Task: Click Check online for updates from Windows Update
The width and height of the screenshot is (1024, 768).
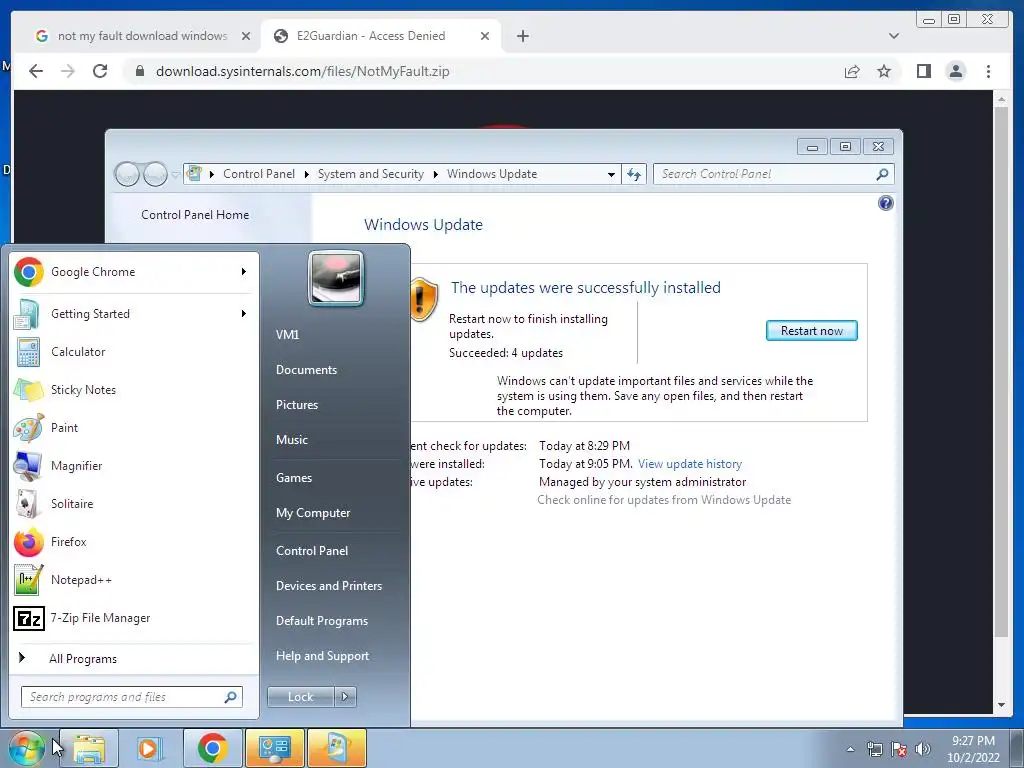Action: pyautogui.click(x=664, y=500)
